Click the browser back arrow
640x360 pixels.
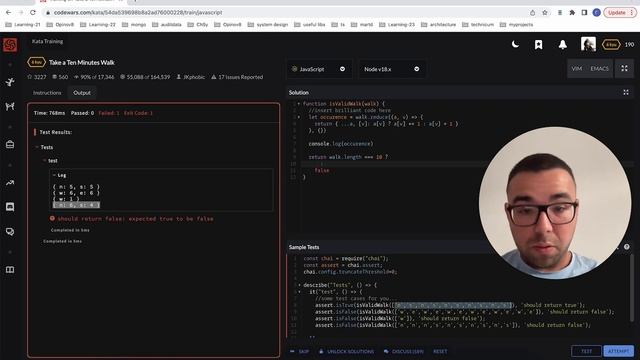pos(9,13)
